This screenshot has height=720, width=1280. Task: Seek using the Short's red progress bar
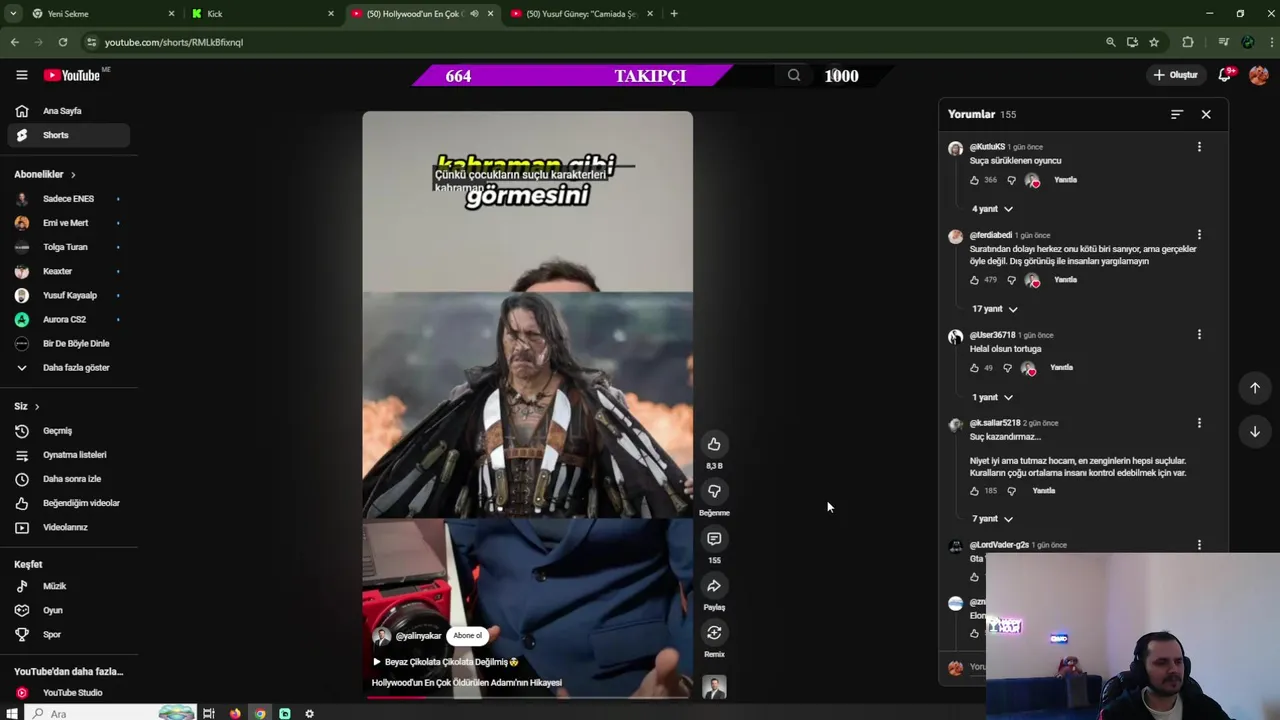[x=527, y=697]
